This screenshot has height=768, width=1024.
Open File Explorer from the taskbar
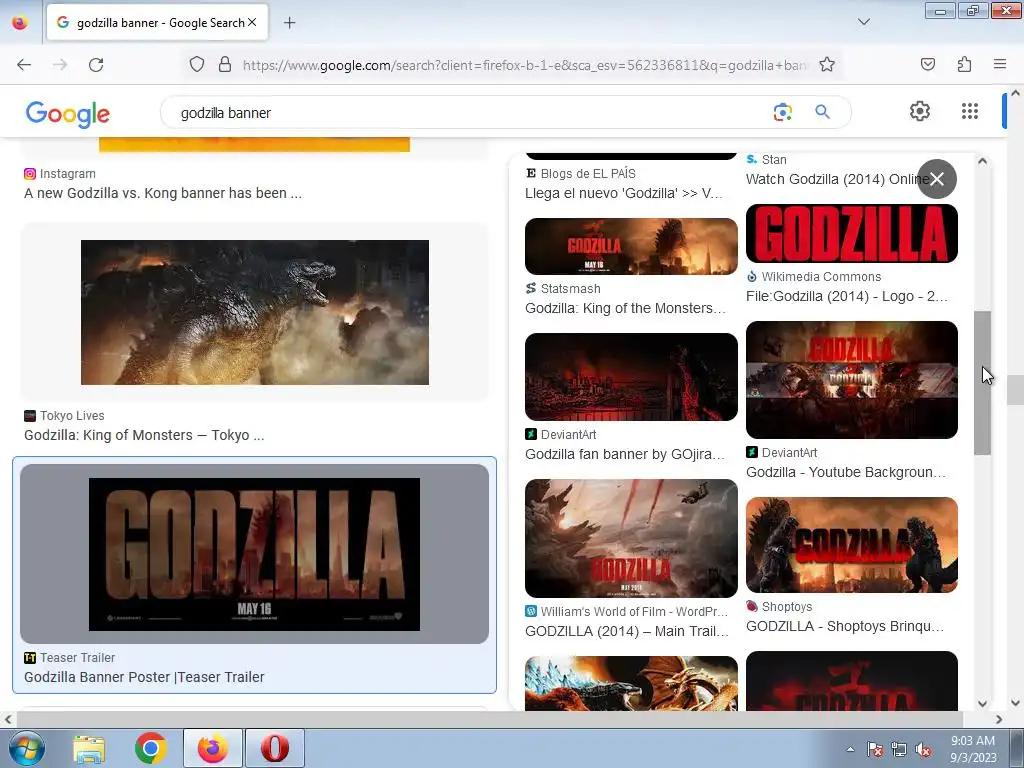click(89, 748)
